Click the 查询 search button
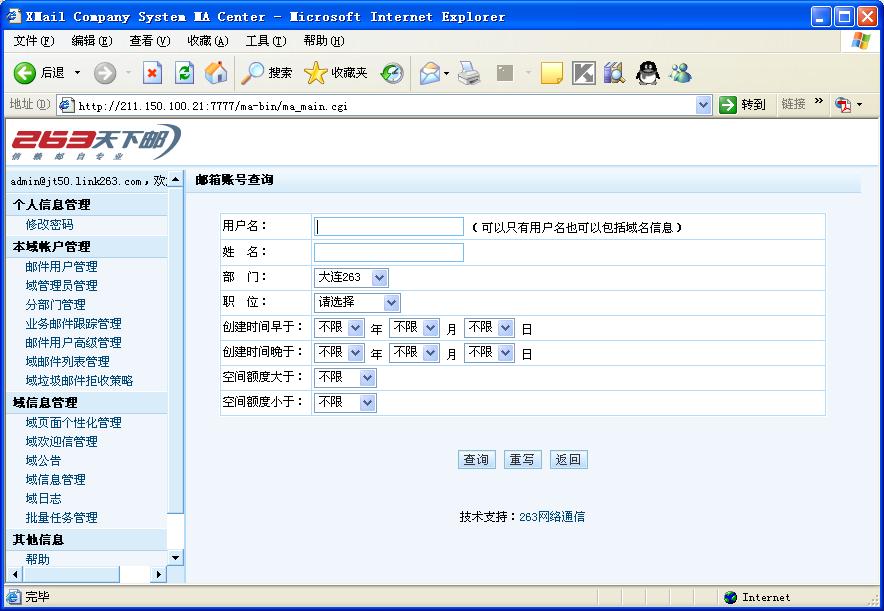 (x=476, y=460)
